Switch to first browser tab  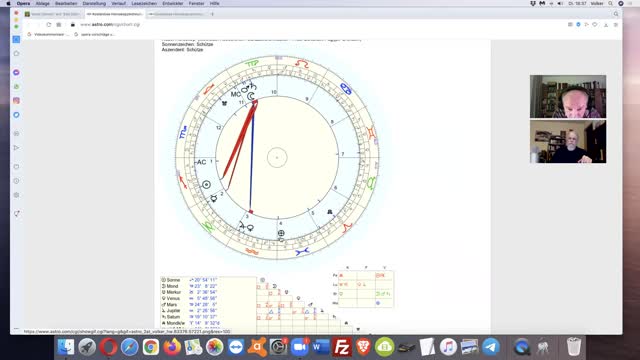click(53, 14)
